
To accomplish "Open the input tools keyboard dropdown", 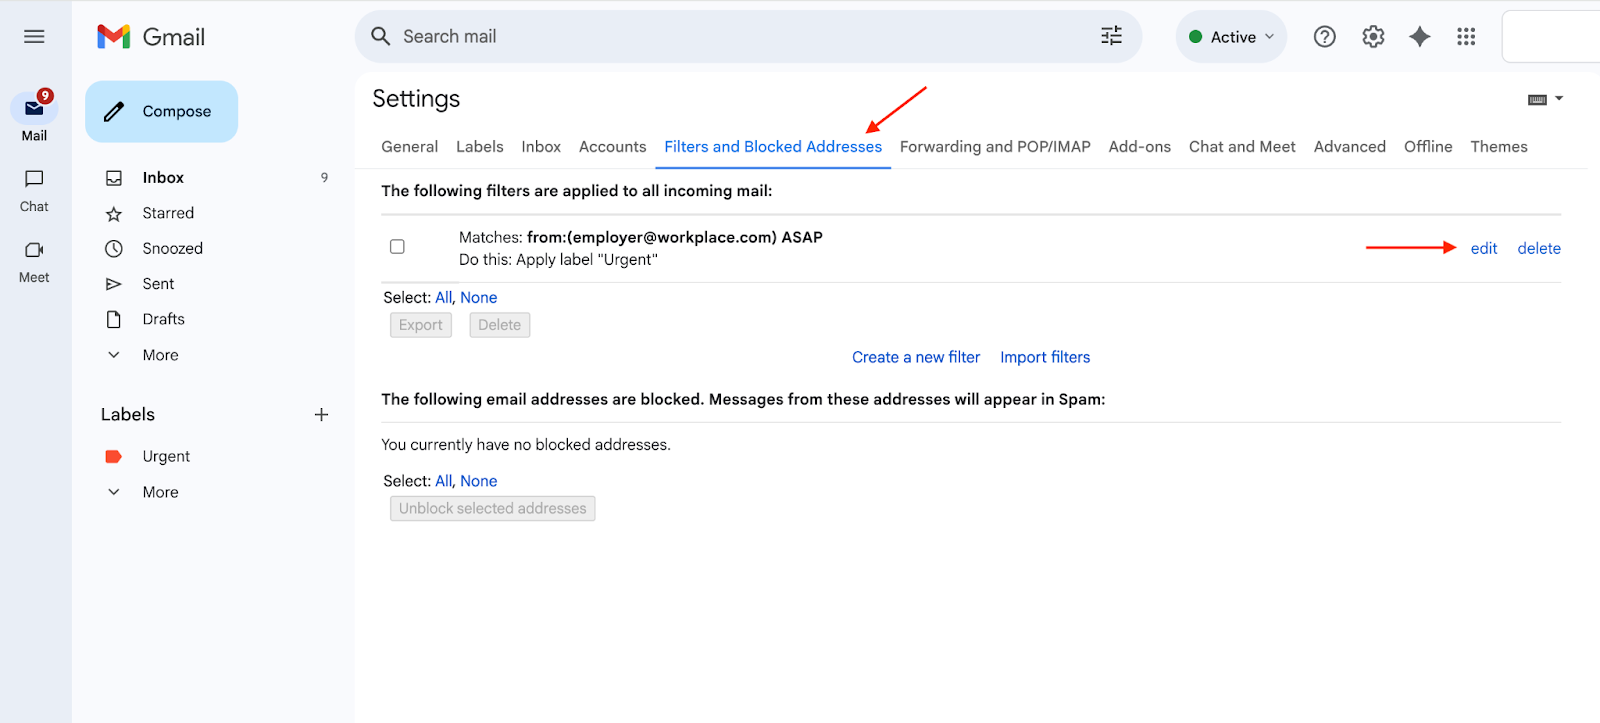I will 1545,99.
